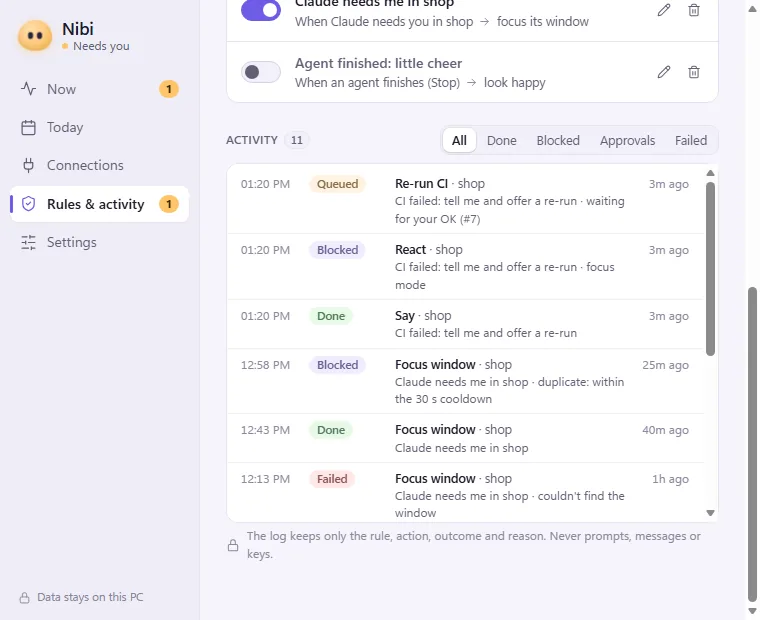
Task: Click the Rules & activity shield icon
Action: click(29, 204)
